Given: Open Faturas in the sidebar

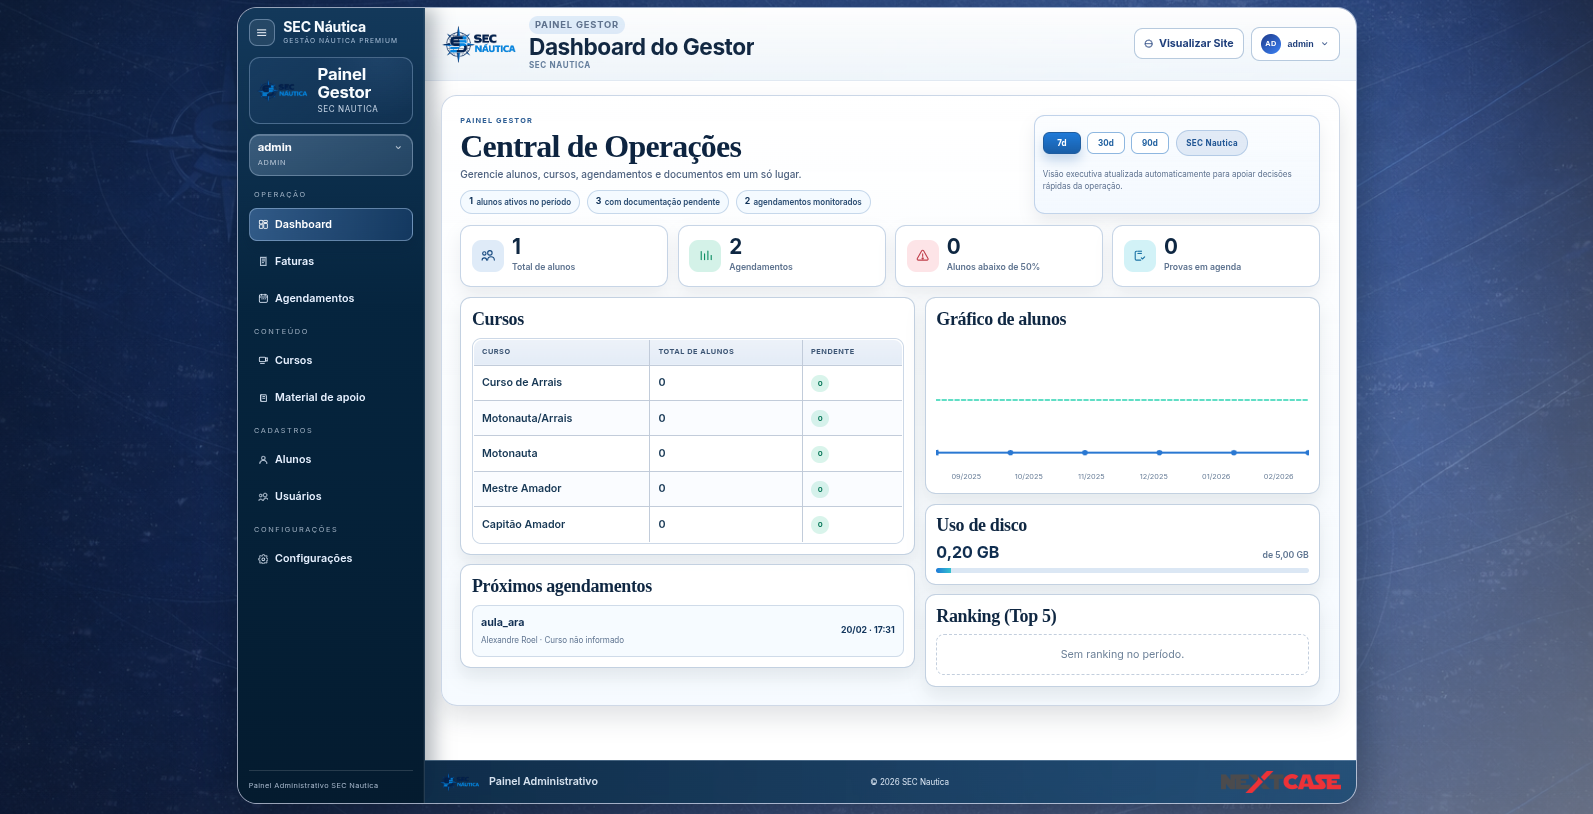Looking at the screenshot, I should tap(294, 262).
